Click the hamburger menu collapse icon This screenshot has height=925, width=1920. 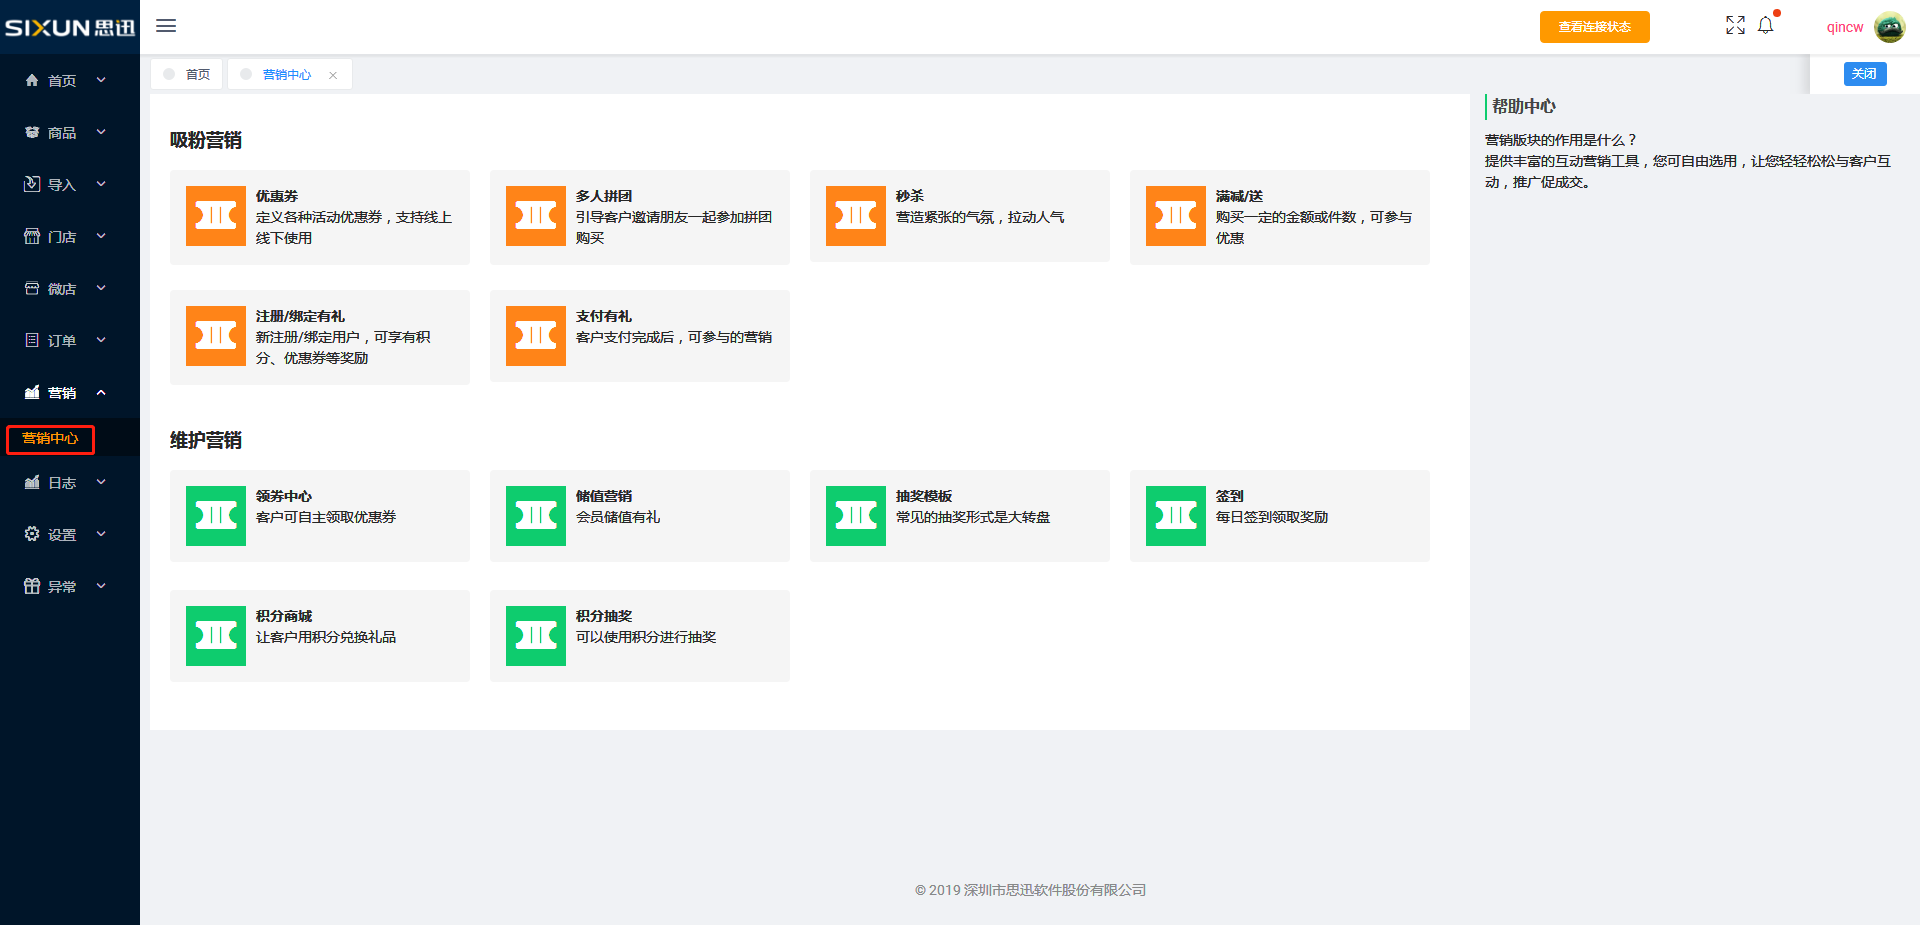tap(166, 26)
